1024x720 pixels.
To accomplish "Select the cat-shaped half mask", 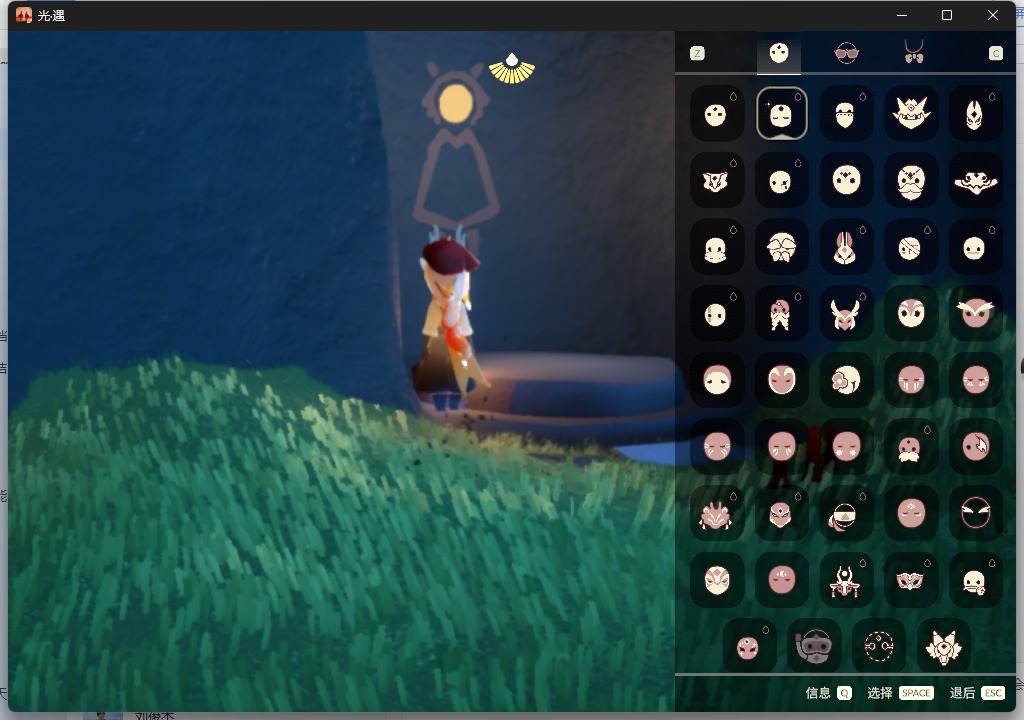I will tap(716, 180).
